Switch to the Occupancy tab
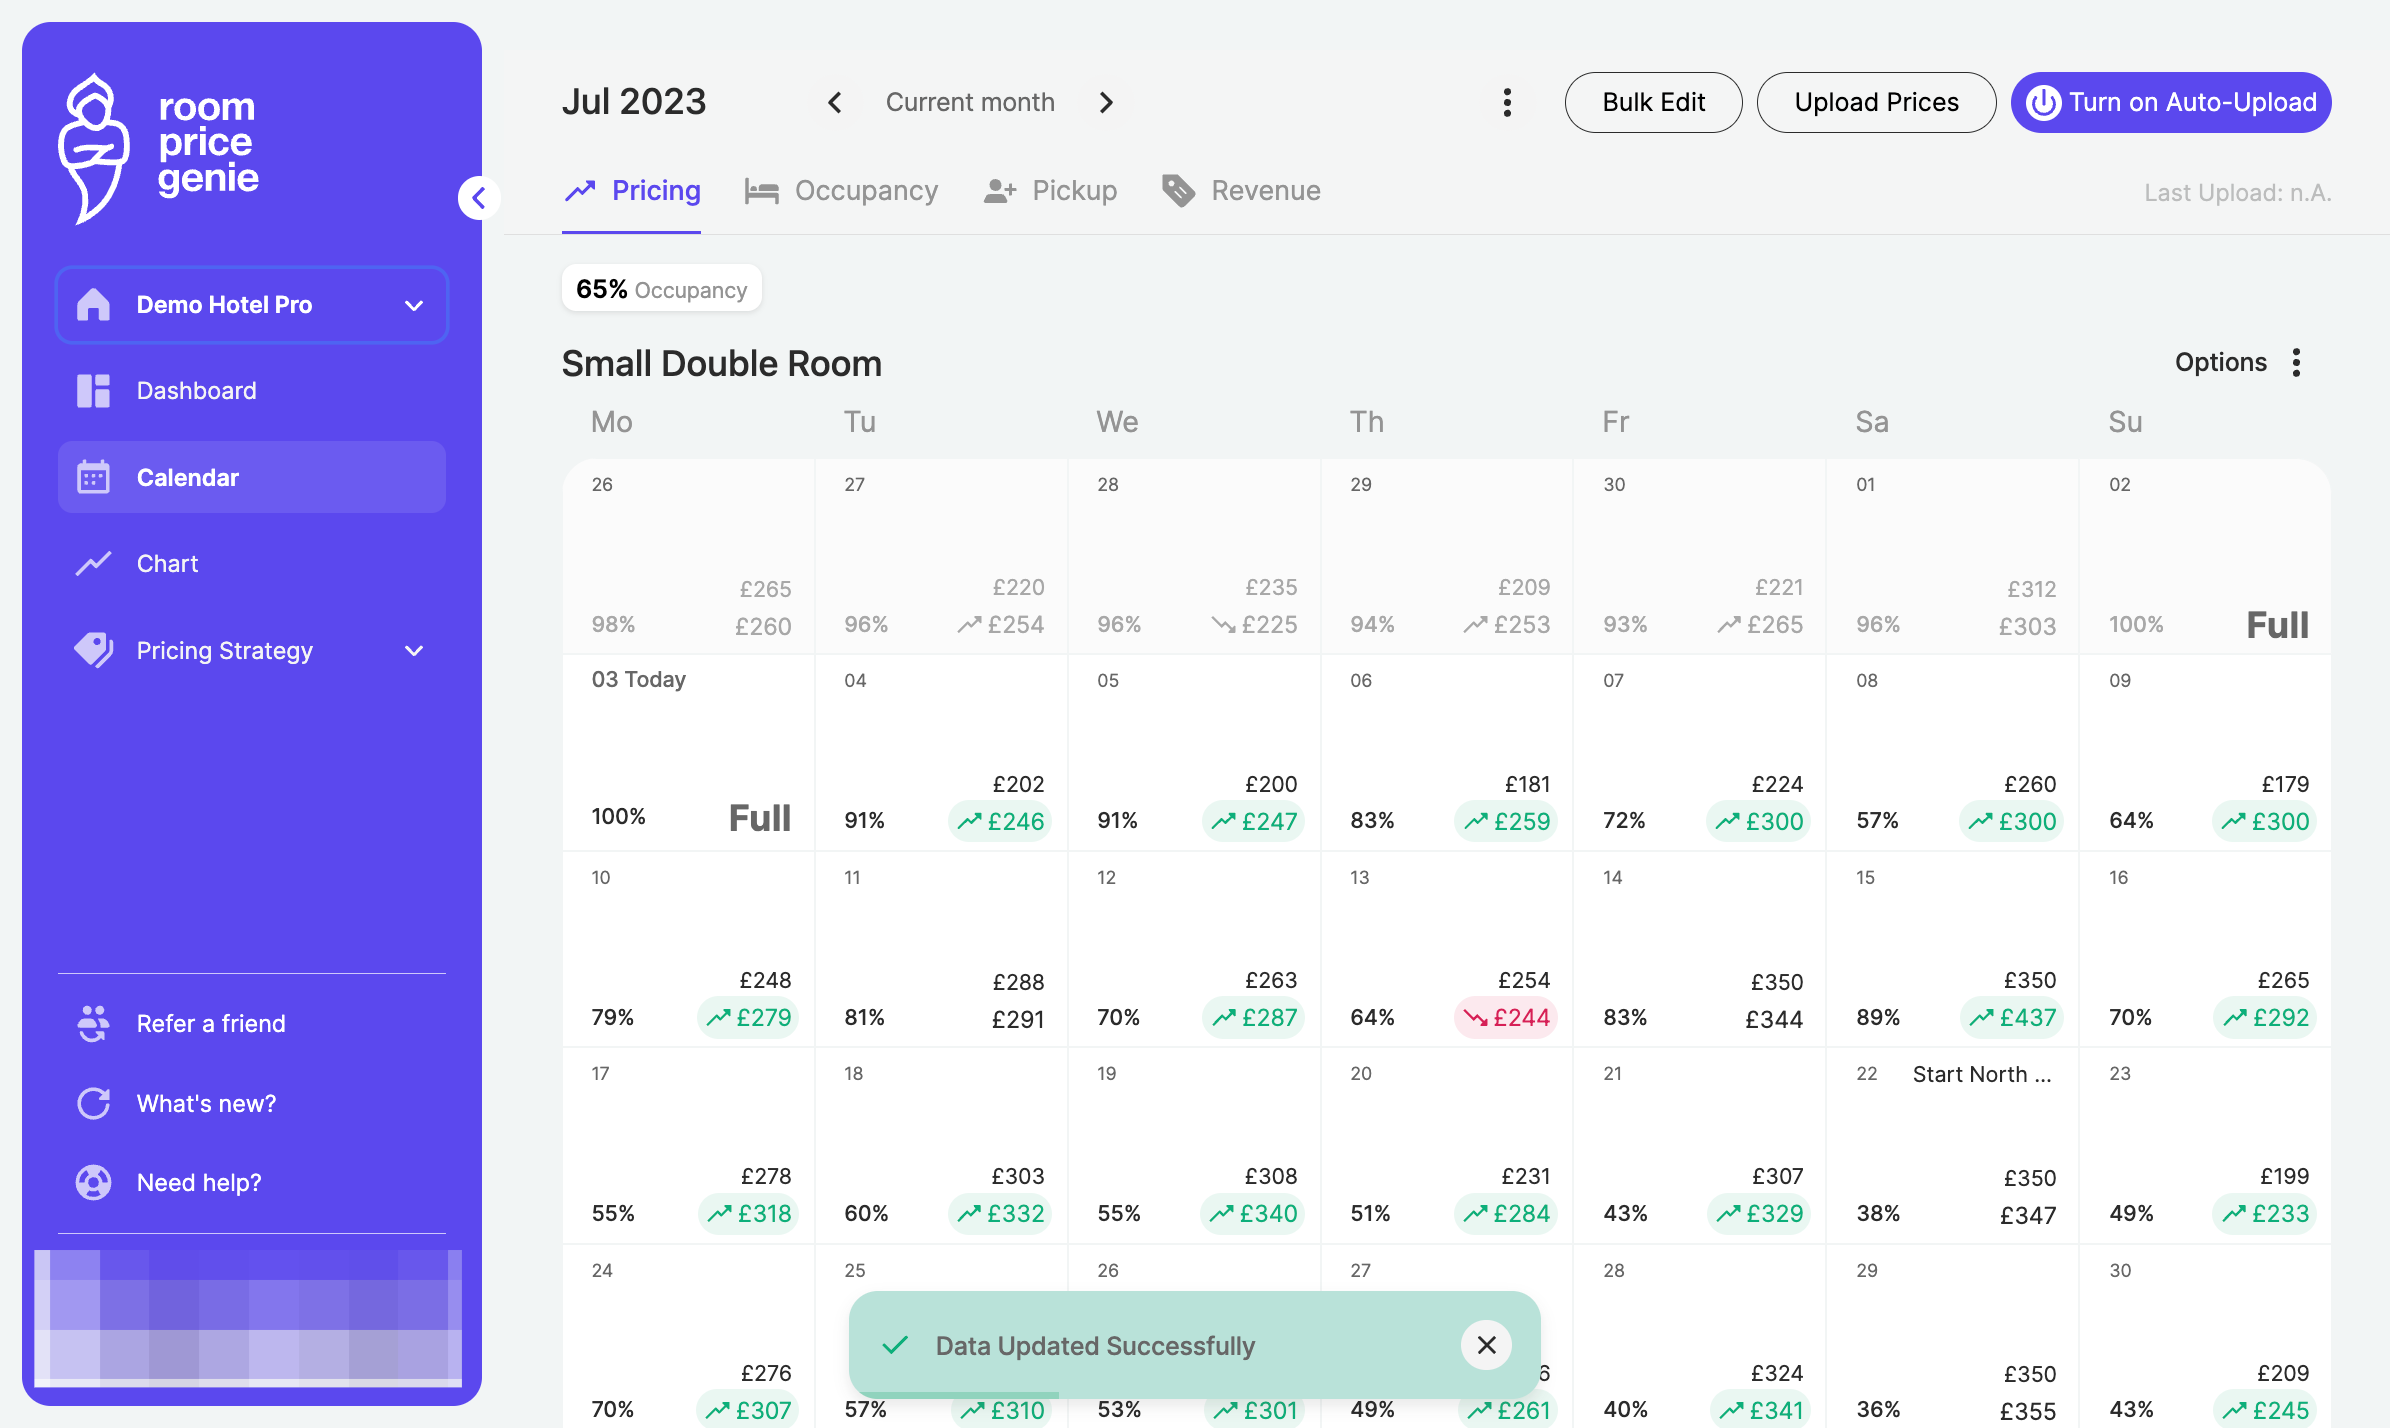This screenshot has height=1428, width=2390. click(841, 191)
